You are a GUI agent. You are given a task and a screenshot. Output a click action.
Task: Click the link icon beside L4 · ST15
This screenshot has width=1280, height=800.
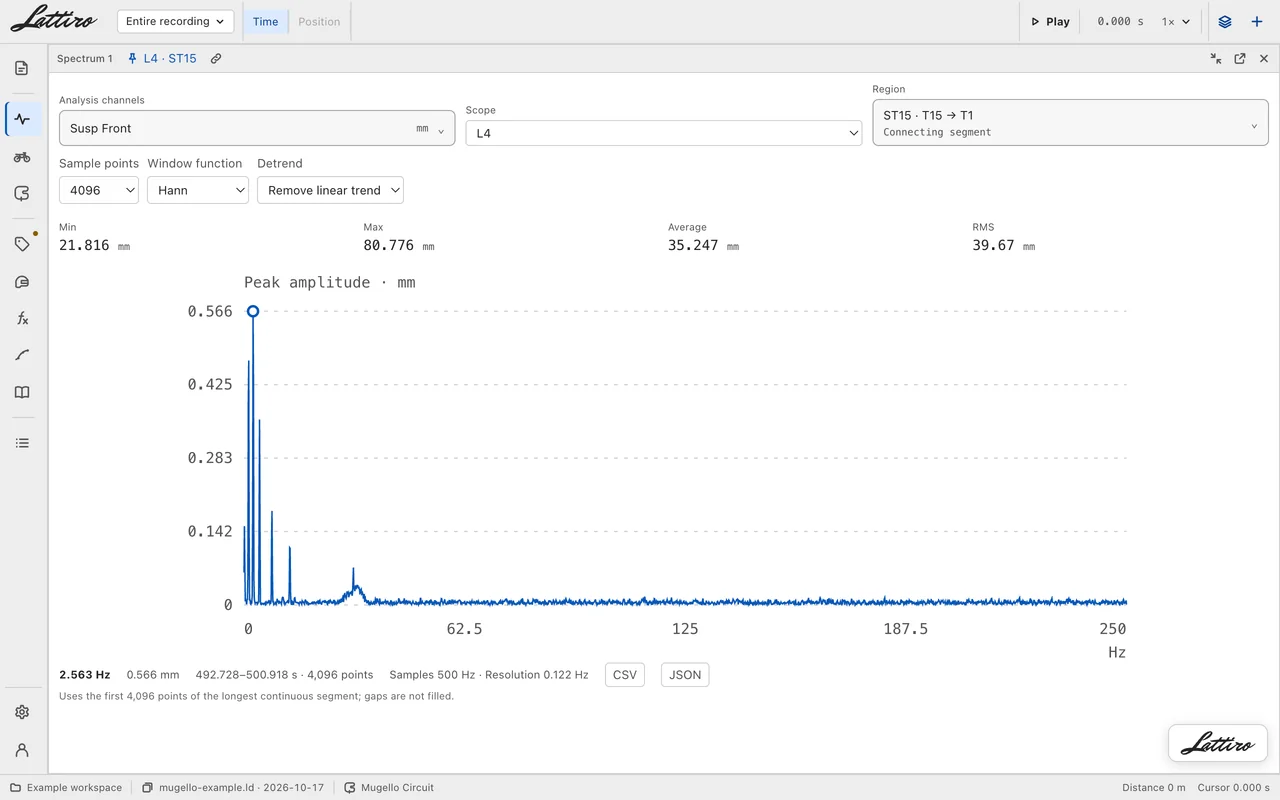pos(216,59)
